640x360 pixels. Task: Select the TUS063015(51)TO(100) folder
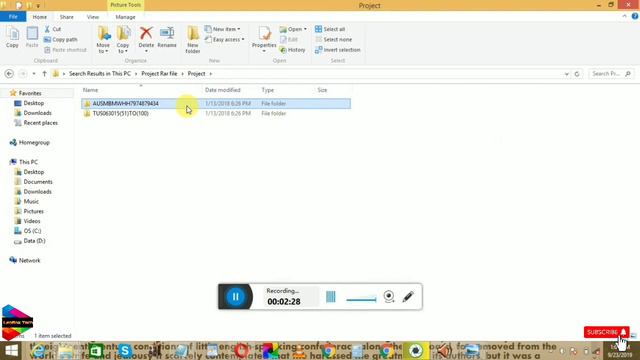pos(216,113)
